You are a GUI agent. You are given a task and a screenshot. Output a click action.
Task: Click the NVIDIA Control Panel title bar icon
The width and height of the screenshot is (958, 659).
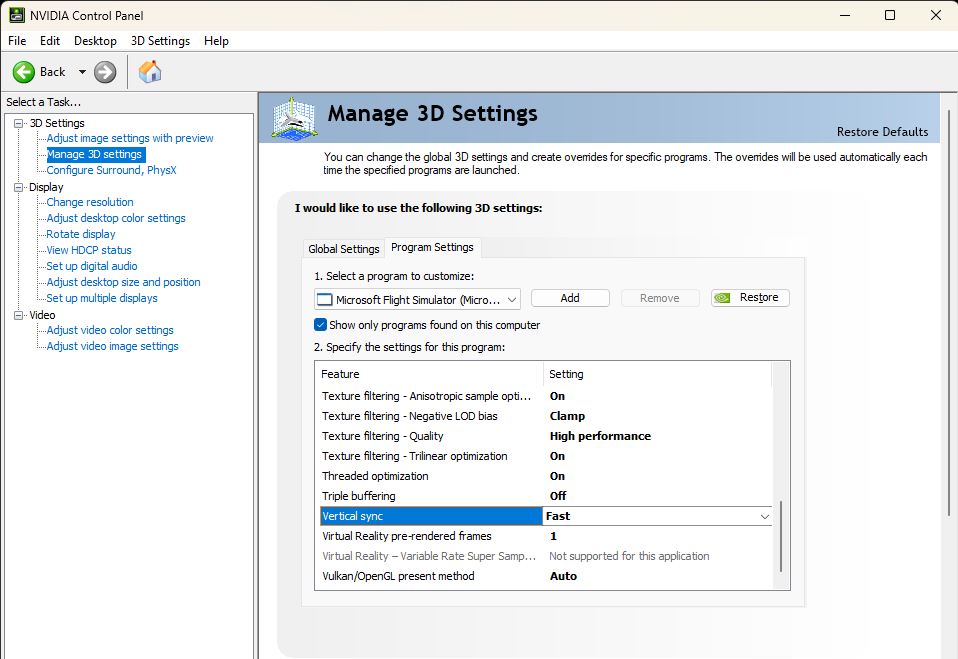tap(16, 15)
